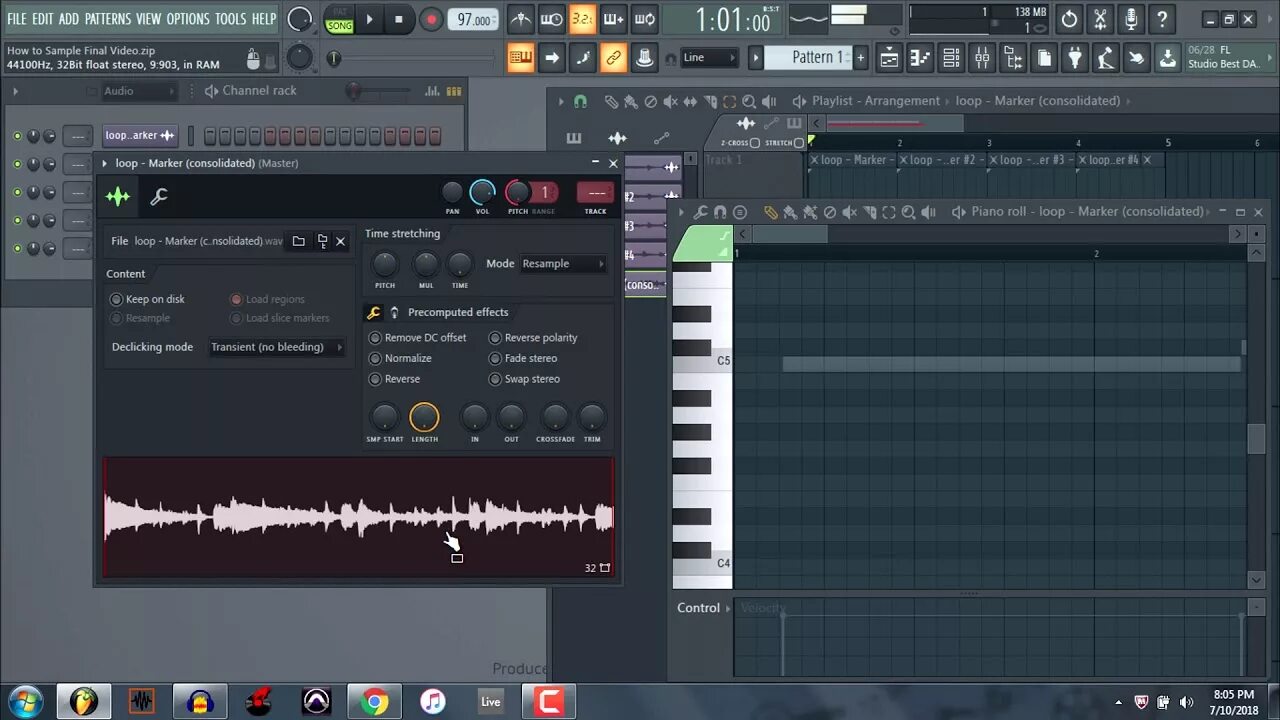Launch Ableton Live from the taskbar
Viewport: 1280px width, 720px height.
click(x=490, y=702)
